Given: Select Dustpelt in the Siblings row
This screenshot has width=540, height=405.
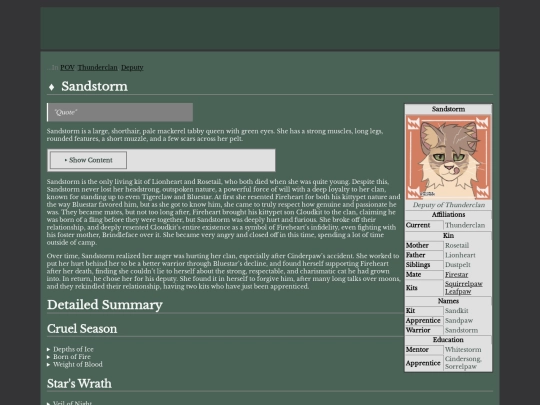Looking at the screenshot, I should 458,265.
